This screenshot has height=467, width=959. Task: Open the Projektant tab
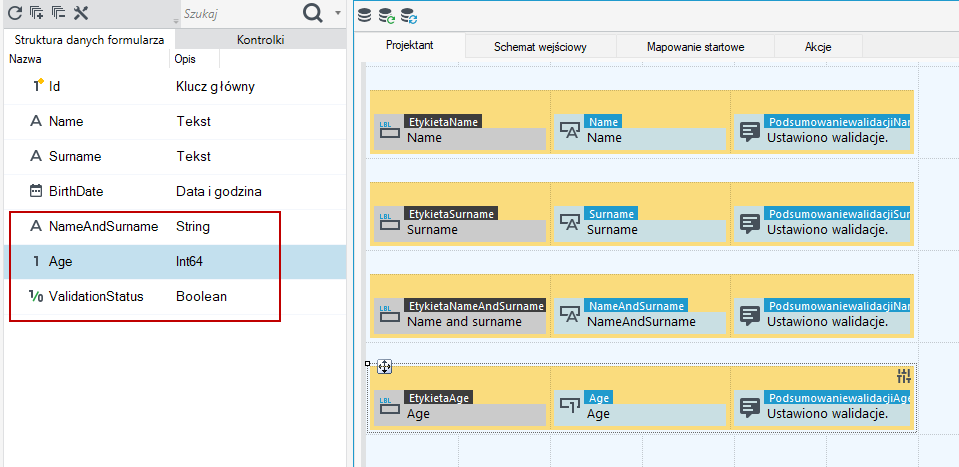tap(410, 46)
